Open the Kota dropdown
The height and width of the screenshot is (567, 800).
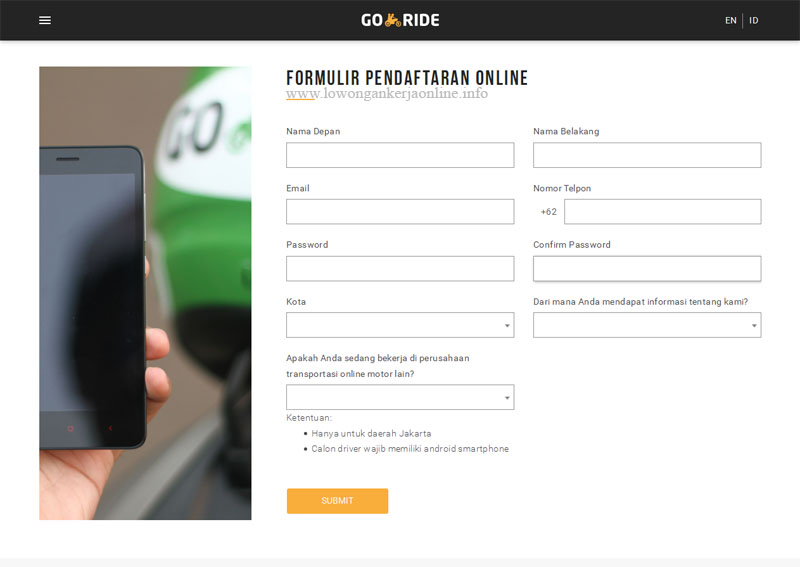400,325
